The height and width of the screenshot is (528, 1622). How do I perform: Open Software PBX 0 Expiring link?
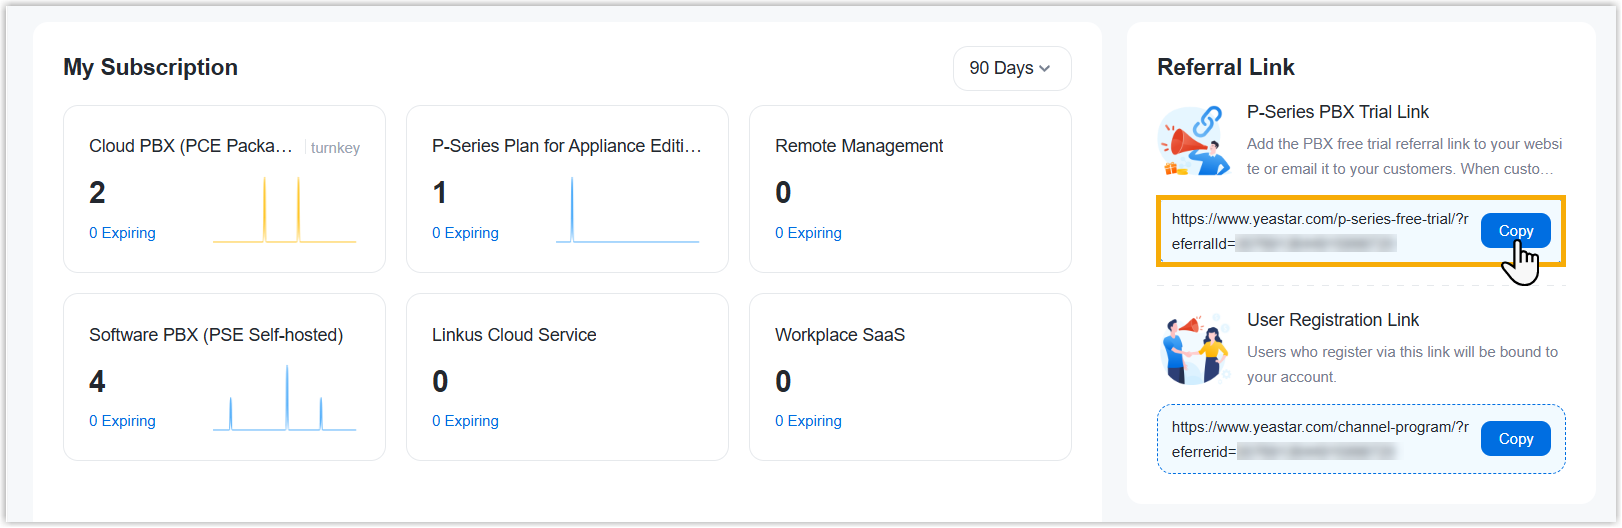[122, 421]
